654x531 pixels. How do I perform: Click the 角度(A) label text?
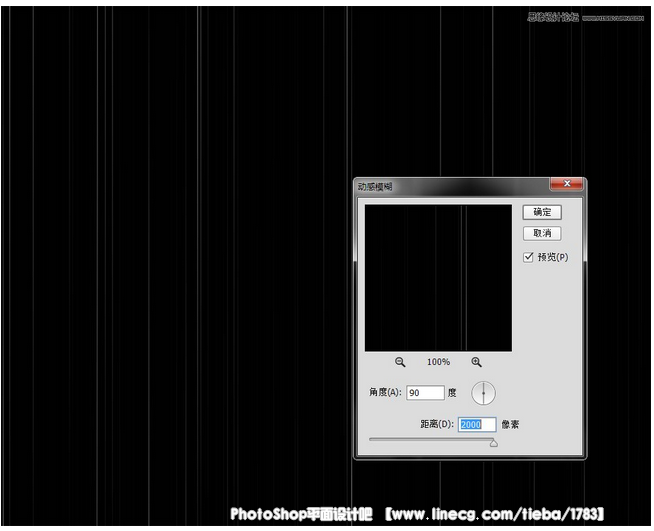tap(385, 393)
